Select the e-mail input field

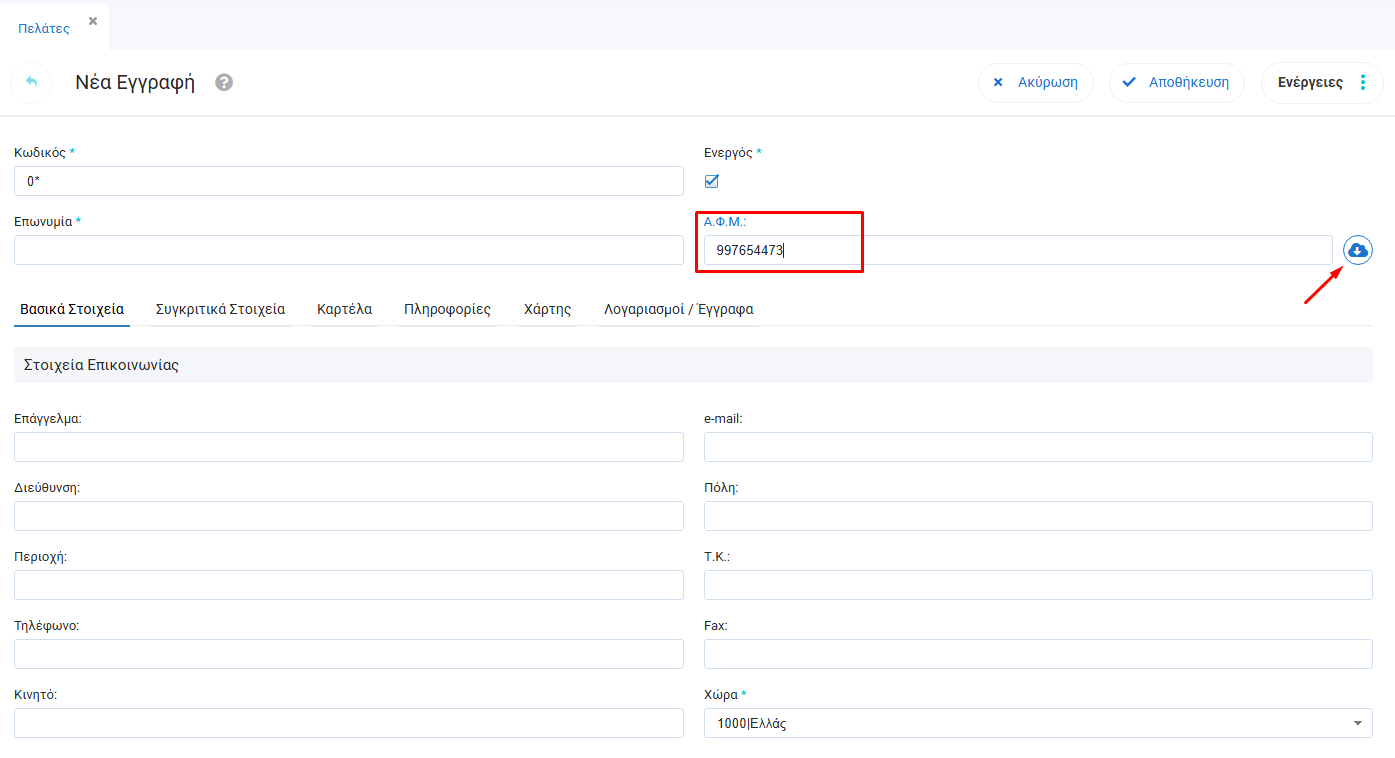(1037, 447)
